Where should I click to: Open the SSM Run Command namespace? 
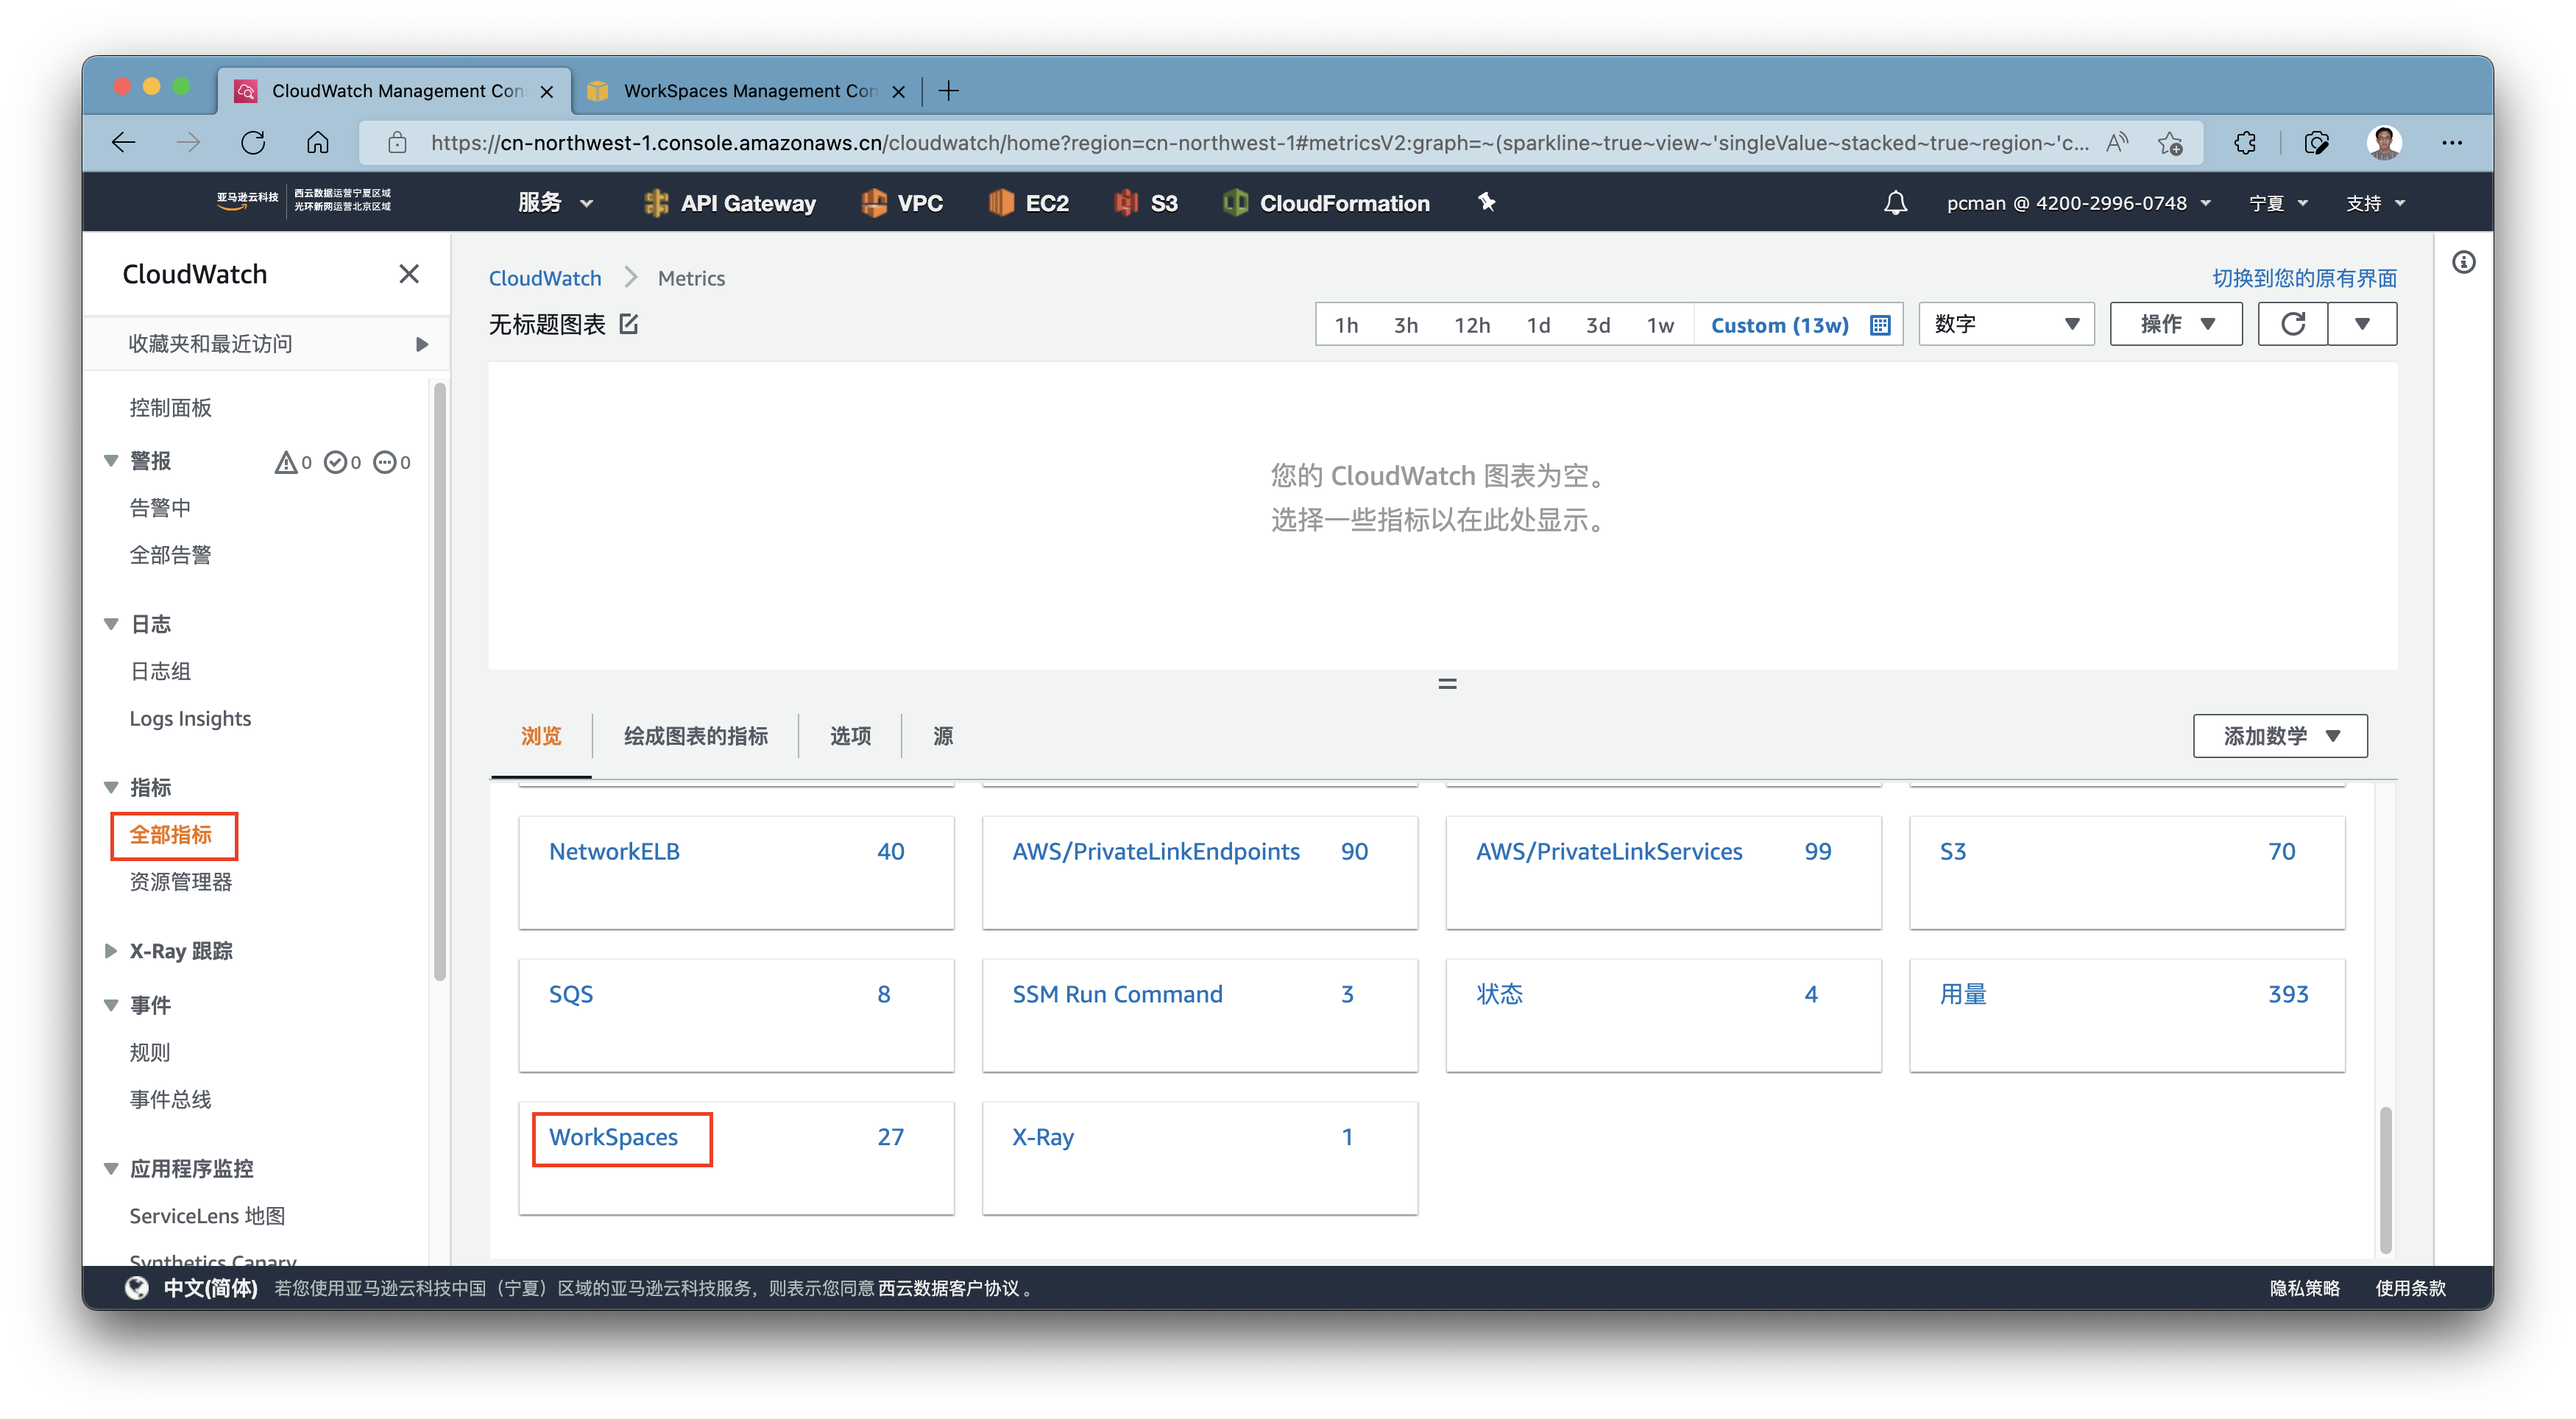click(1117, 994)
